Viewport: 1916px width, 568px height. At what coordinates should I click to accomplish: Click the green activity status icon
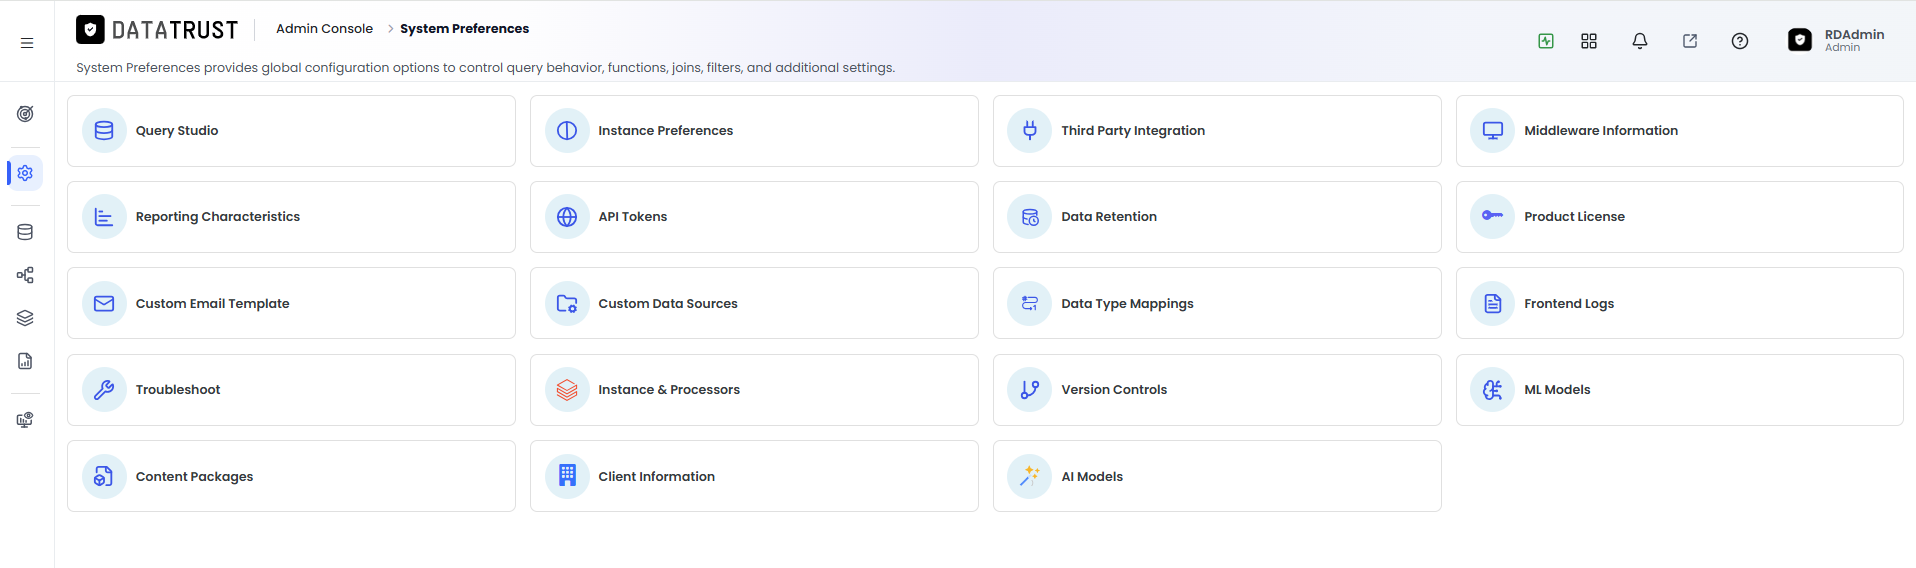1546,41
